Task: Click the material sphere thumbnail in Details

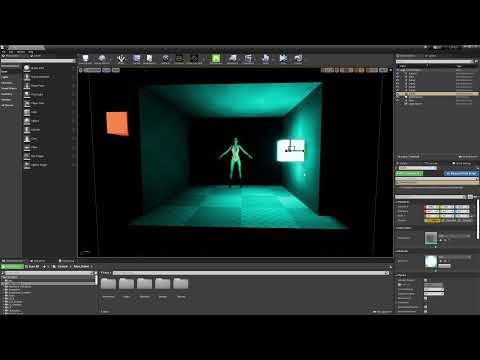Action: click(431, 262)
